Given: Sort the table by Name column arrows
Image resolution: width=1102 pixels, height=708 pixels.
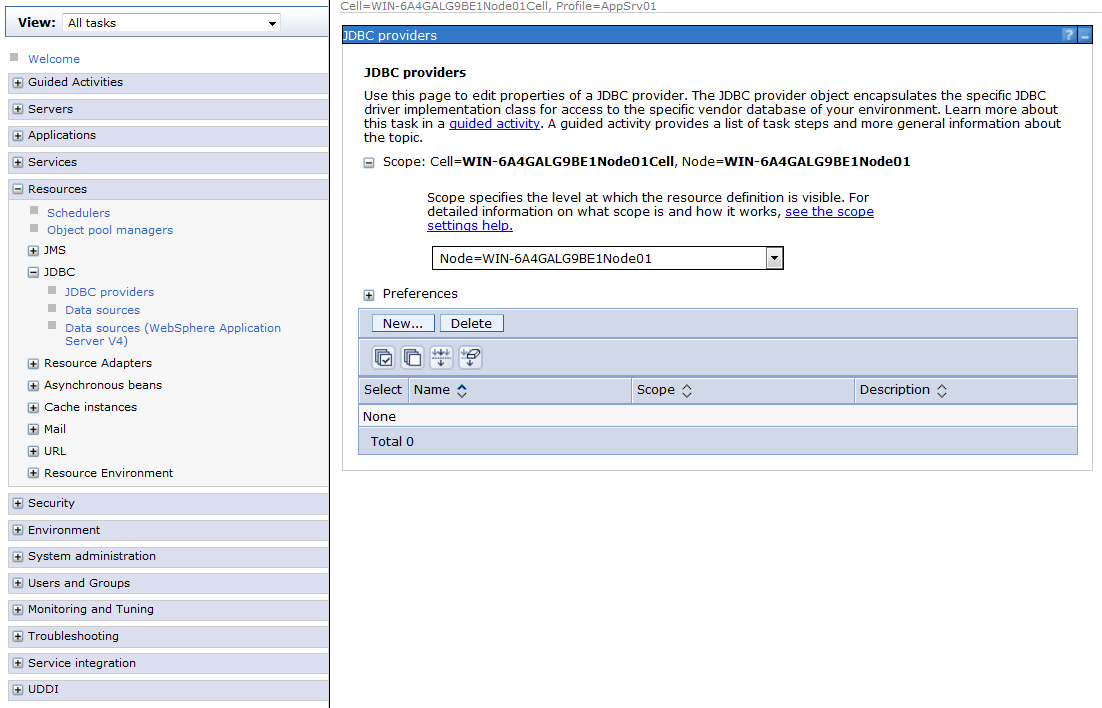Looking at the screenshot, I should click(x=462, y=391).
